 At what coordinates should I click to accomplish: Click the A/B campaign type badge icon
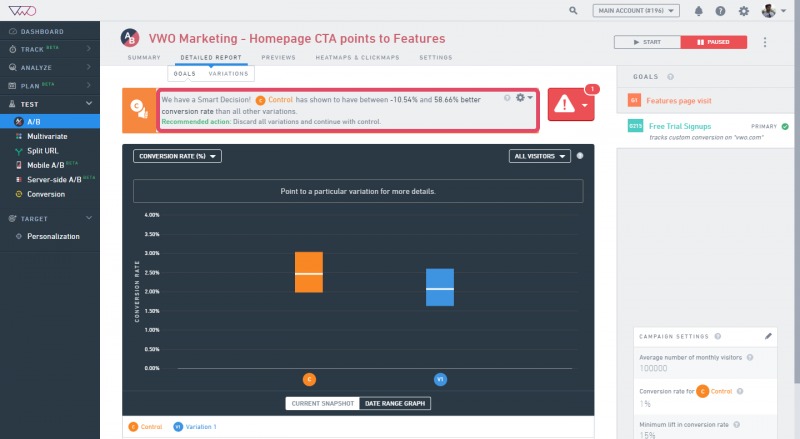[130, 38]
